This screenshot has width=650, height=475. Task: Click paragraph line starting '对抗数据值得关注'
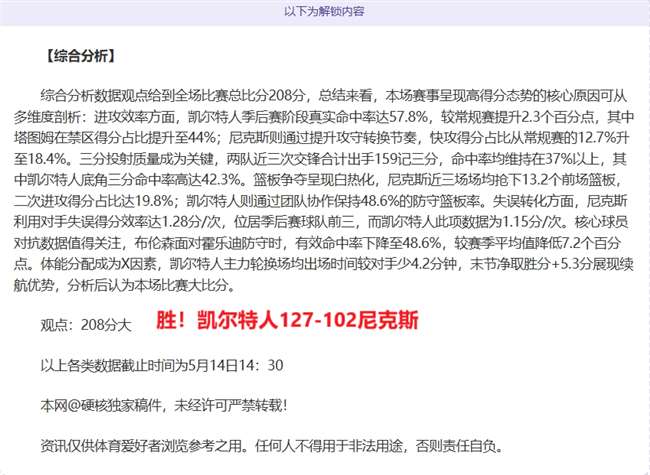coord(317,242)
